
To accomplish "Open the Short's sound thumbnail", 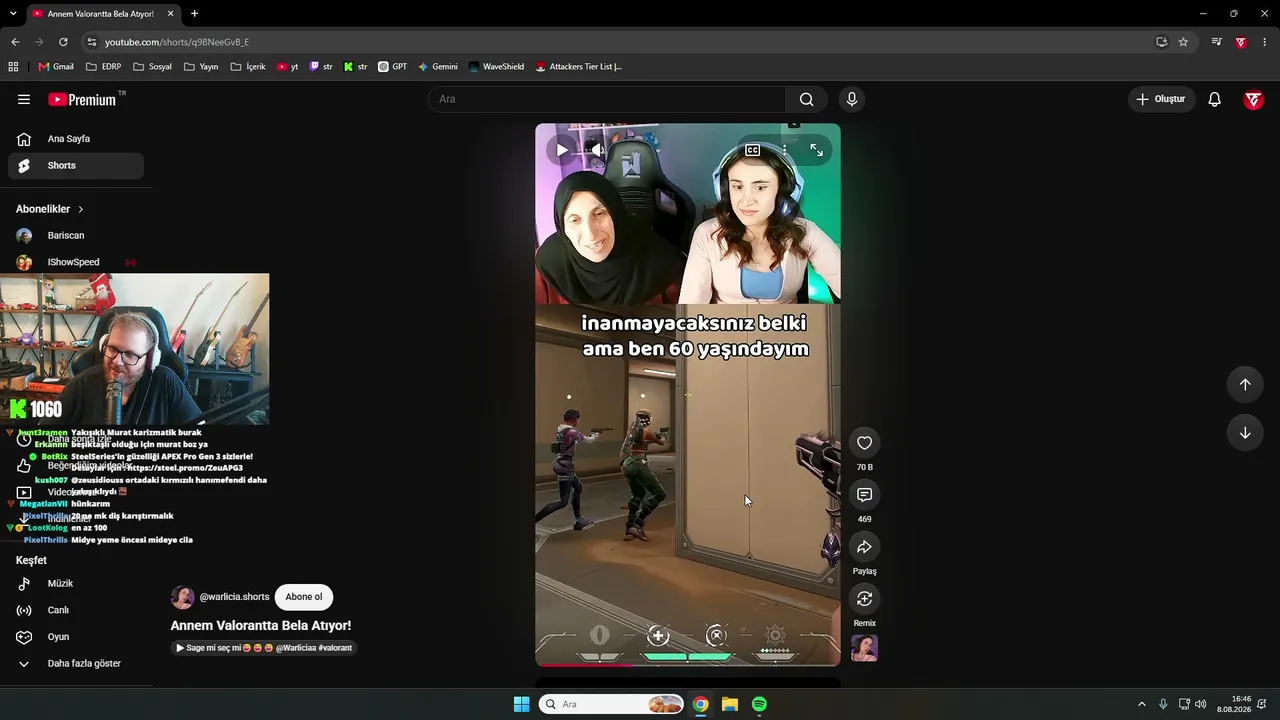I will 865,648.
